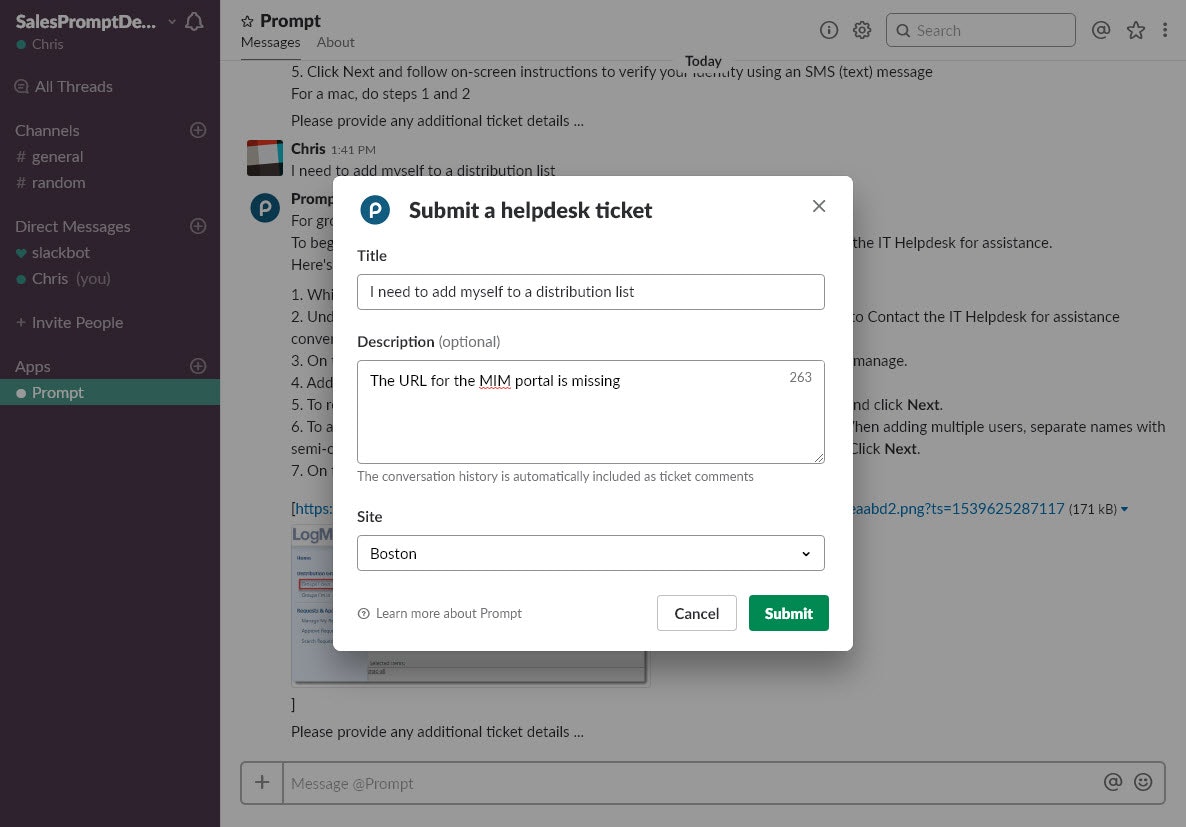This screenshot has width=1186, height=827.
Task: Cancel the helpdesk ticket dialog
Action: [x=696, y=613]
